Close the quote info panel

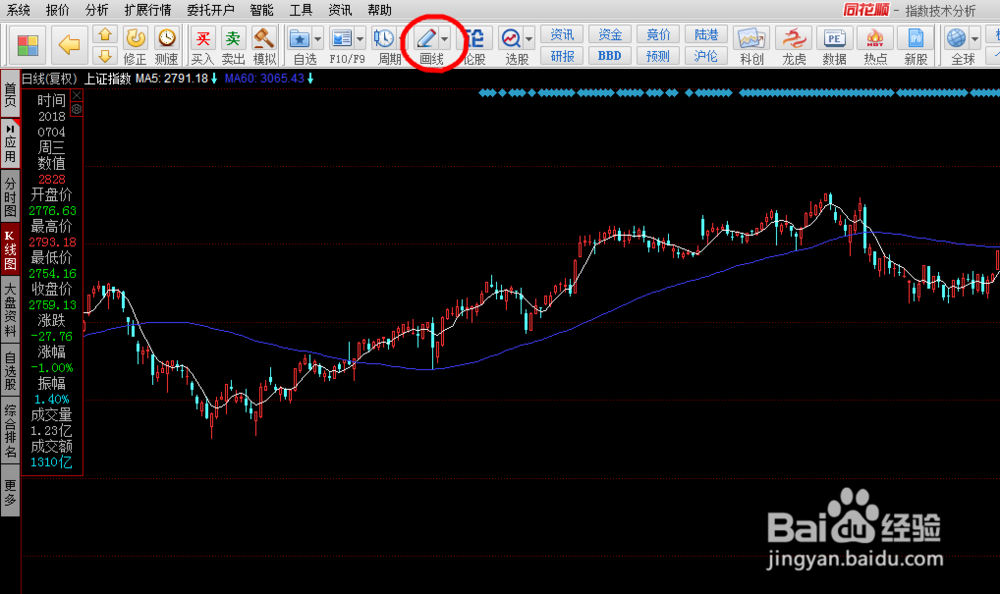tap(77, 96)
